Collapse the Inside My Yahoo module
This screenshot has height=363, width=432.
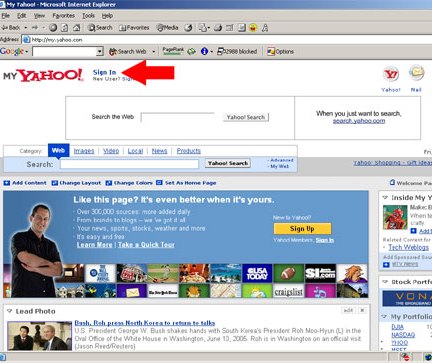(x=385, y=197)
